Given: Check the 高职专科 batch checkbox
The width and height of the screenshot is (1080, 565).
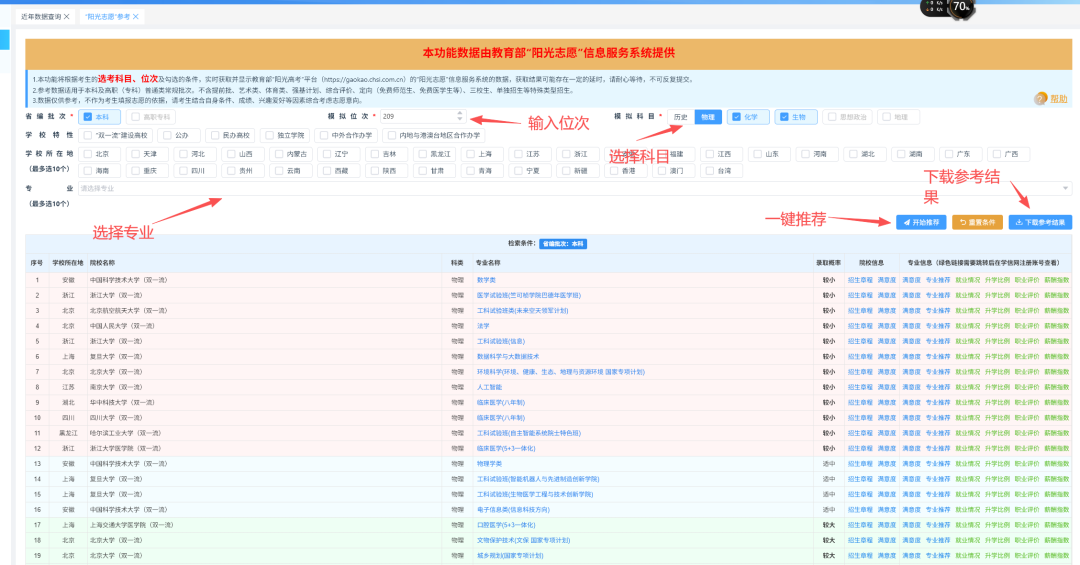Looking at the screenshot, I should [136, 117].
